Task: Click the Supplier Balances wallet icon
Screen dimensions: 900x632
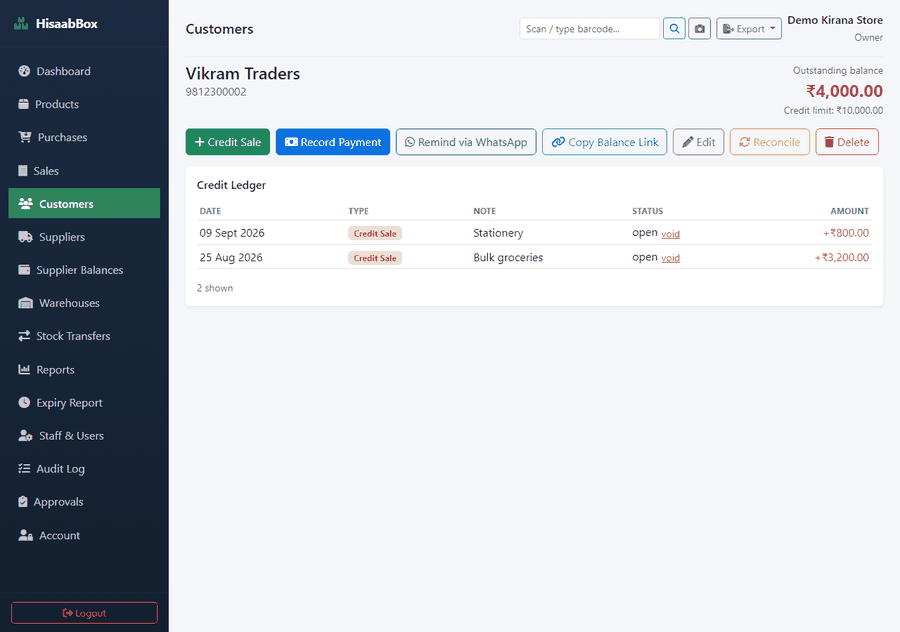Action: click(24, 270)
